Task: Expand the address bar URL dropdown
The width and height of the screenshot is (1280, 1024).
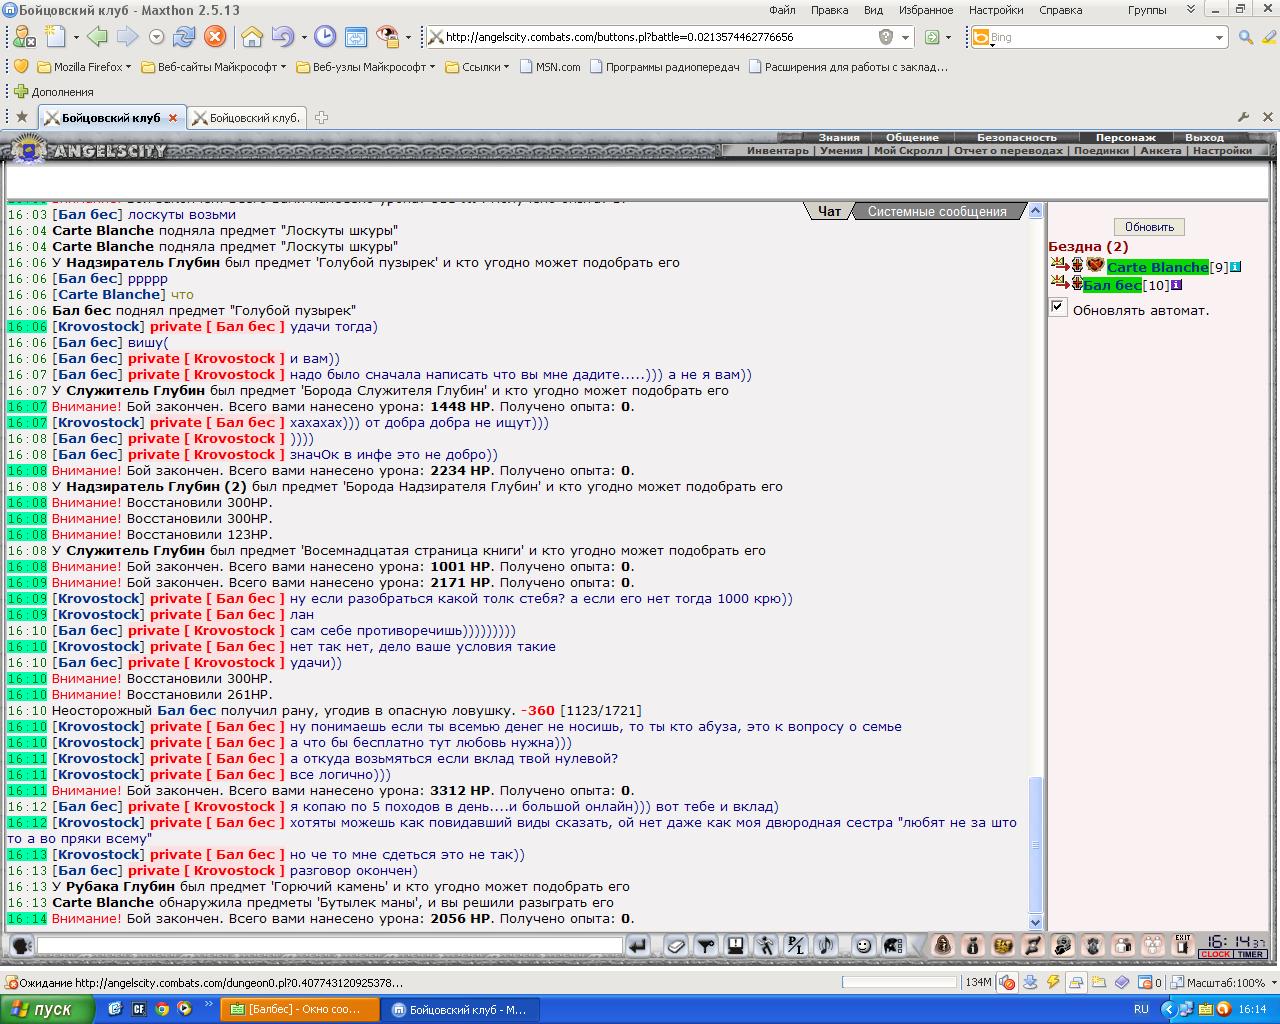Action: coord(906,37)
